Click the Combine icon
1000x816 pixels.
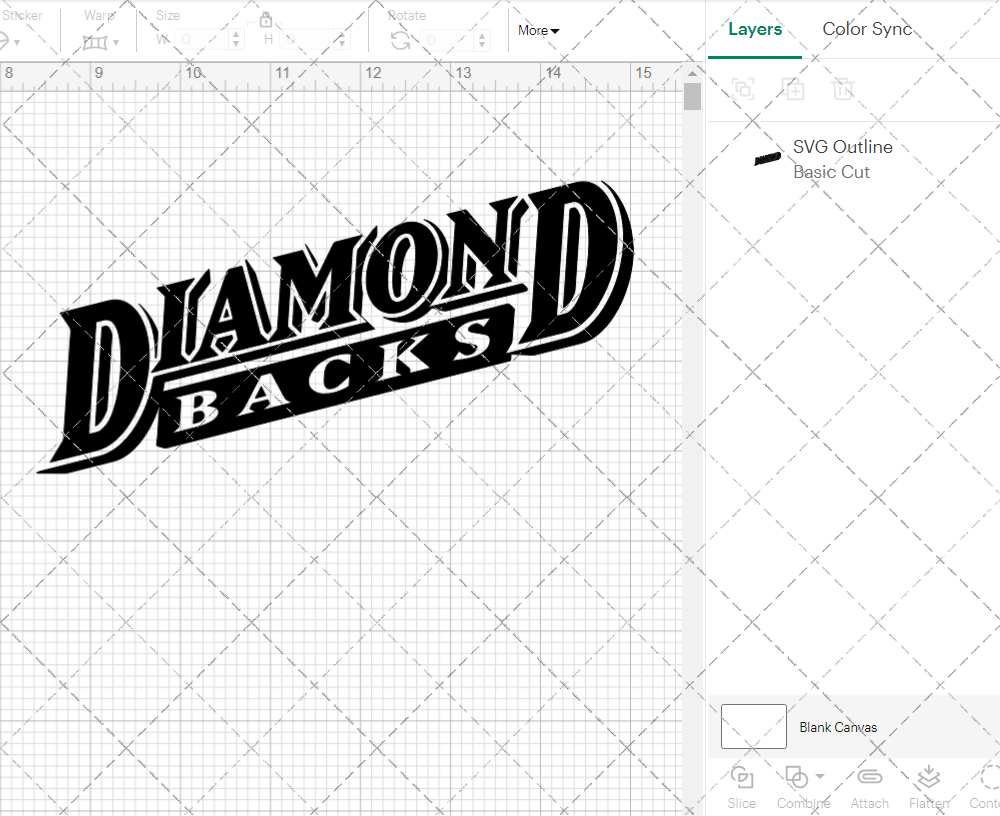click(797, 776)
